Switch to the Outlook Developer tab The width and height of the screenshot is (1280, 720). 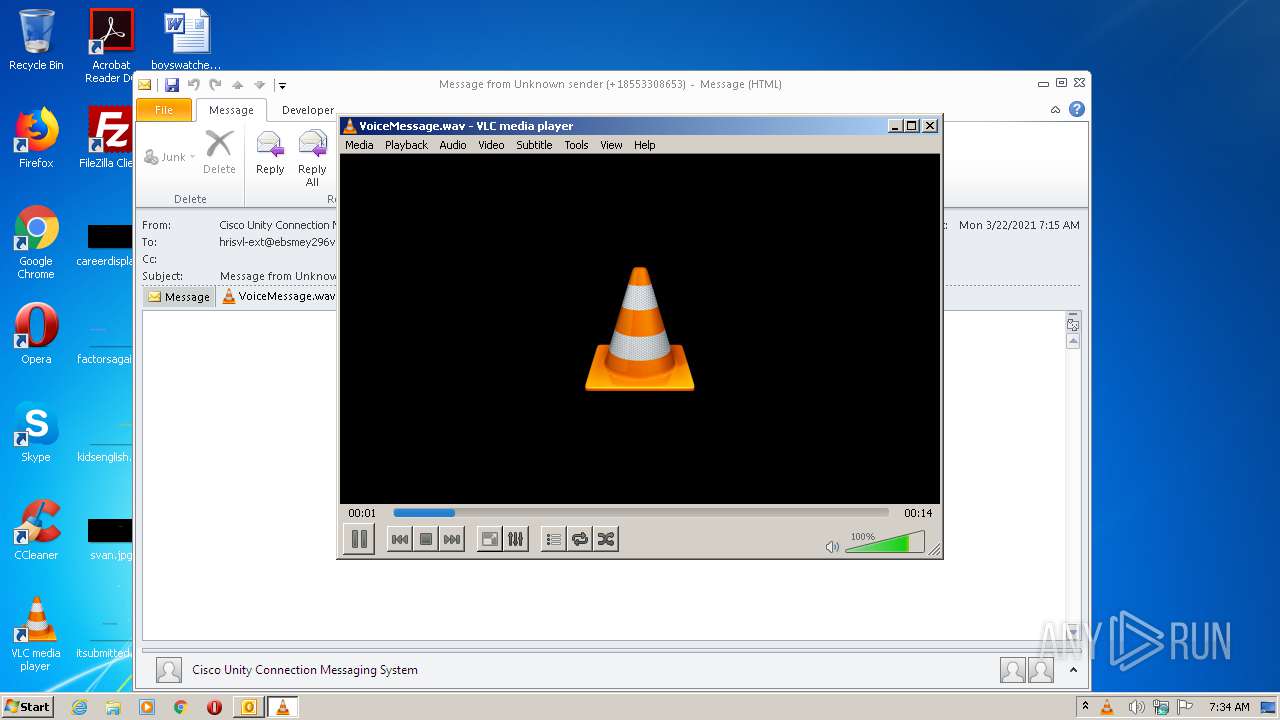(x=307, y=110)
